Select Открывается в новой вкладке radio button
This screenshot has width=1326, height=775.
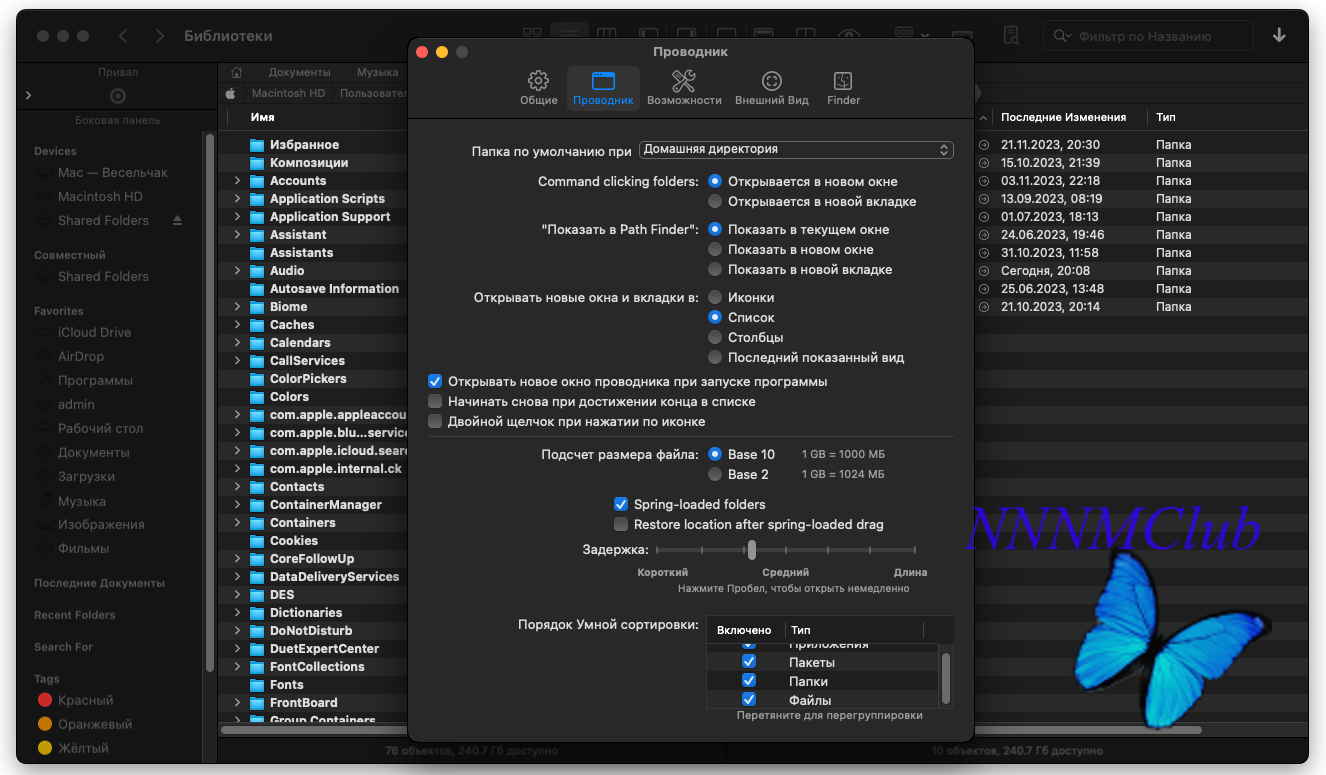[x=715, y=201]
